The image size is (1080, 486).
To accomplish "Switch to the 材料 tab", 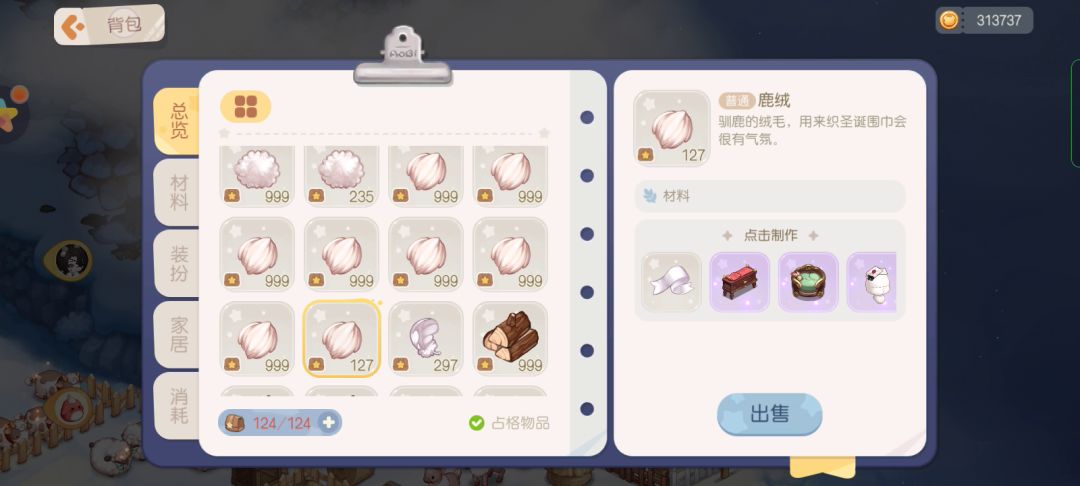I will 178,193.
